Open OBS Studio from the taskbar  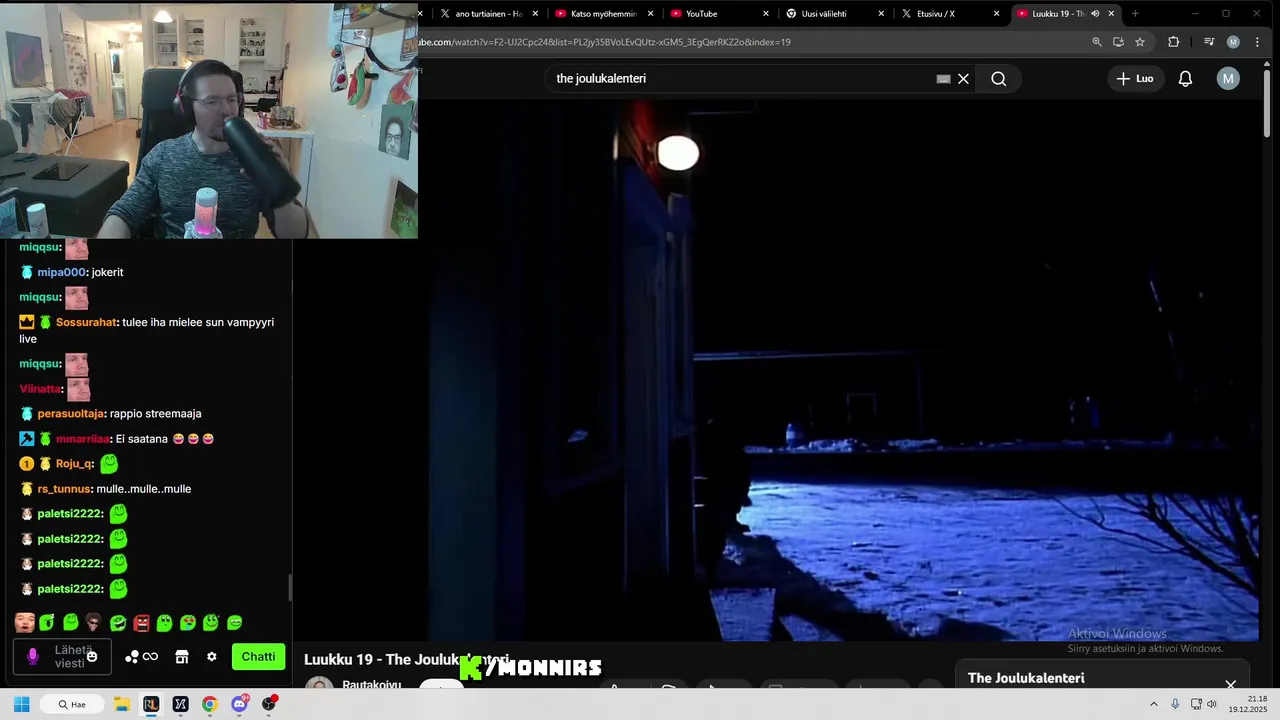[x=269, y=704]
